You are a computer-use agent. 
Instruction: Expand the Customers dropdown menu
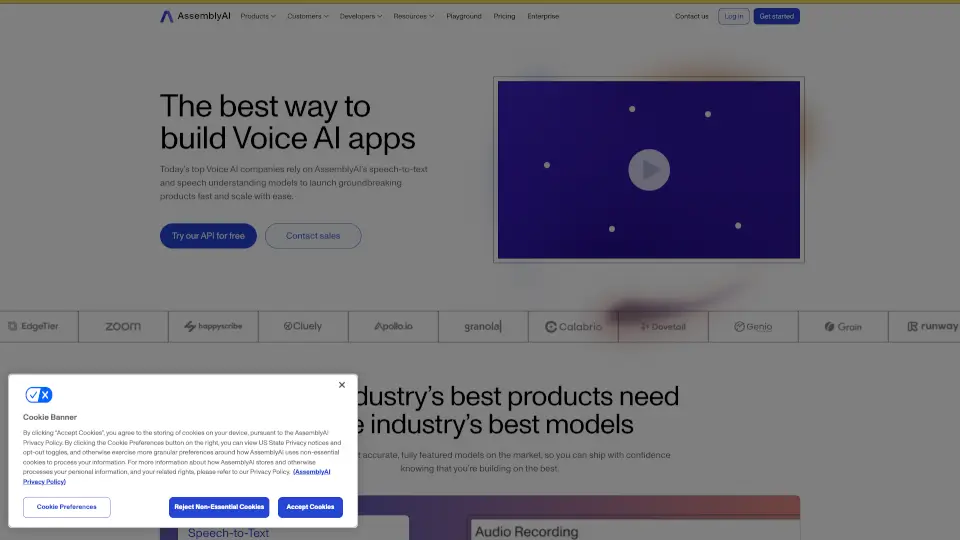(x=308, y=16)
